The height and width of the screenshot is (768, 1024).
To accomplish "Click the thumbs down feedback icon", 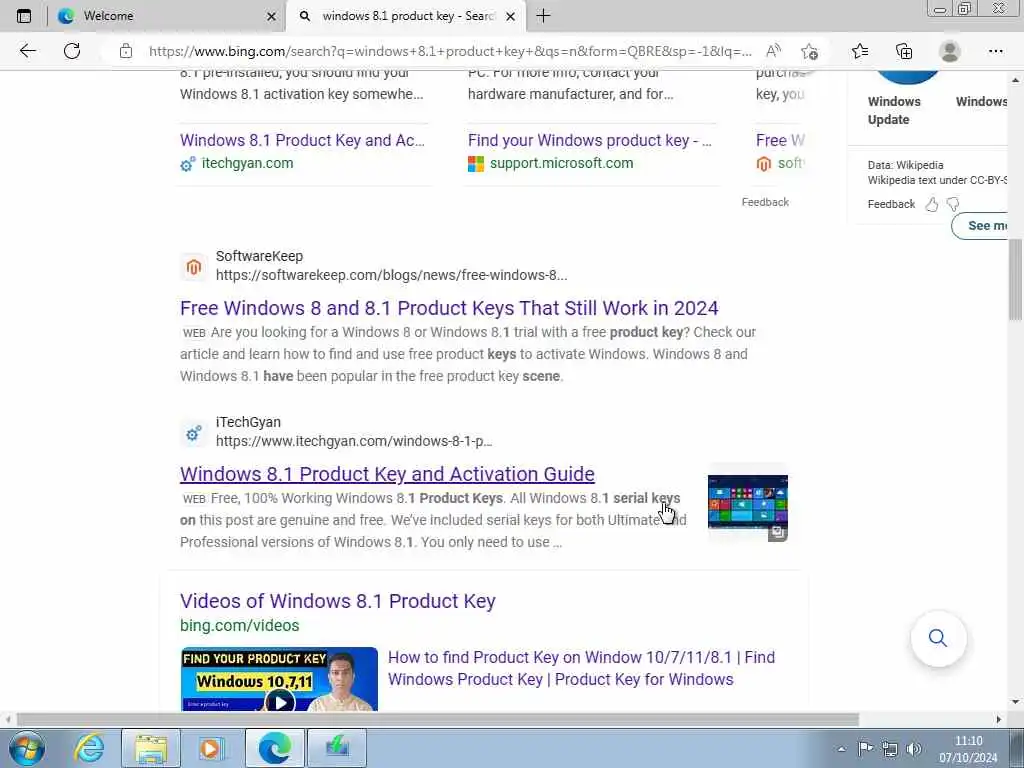I will click(x=953, y=204).
